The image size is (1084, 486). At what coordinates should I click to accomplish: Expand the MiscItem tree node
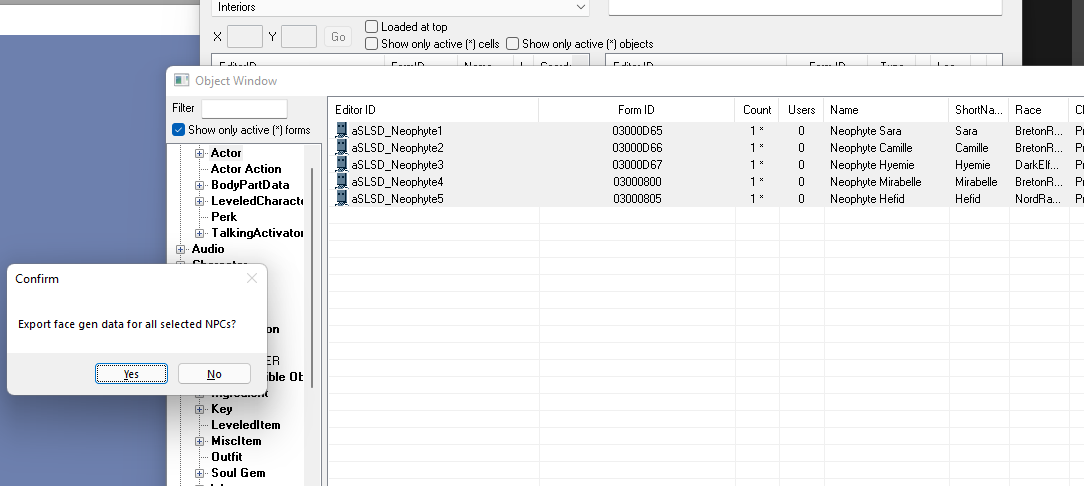199,441
